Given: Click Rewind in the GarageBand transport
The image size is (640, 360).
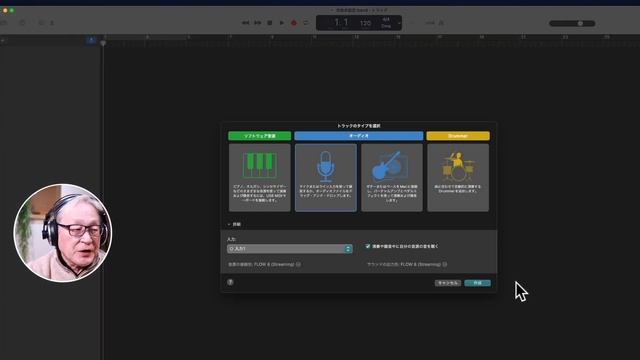Looking at the screenshot, I should coord(245,23).
